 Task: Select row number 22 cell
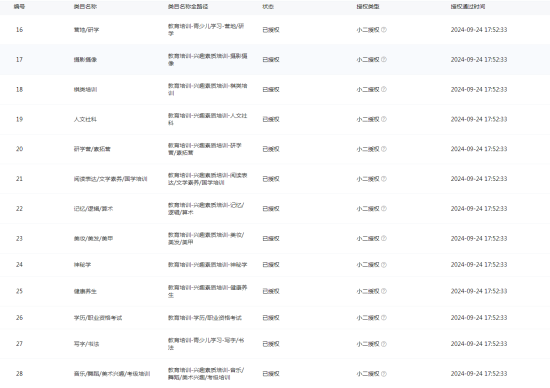point(19,209)
